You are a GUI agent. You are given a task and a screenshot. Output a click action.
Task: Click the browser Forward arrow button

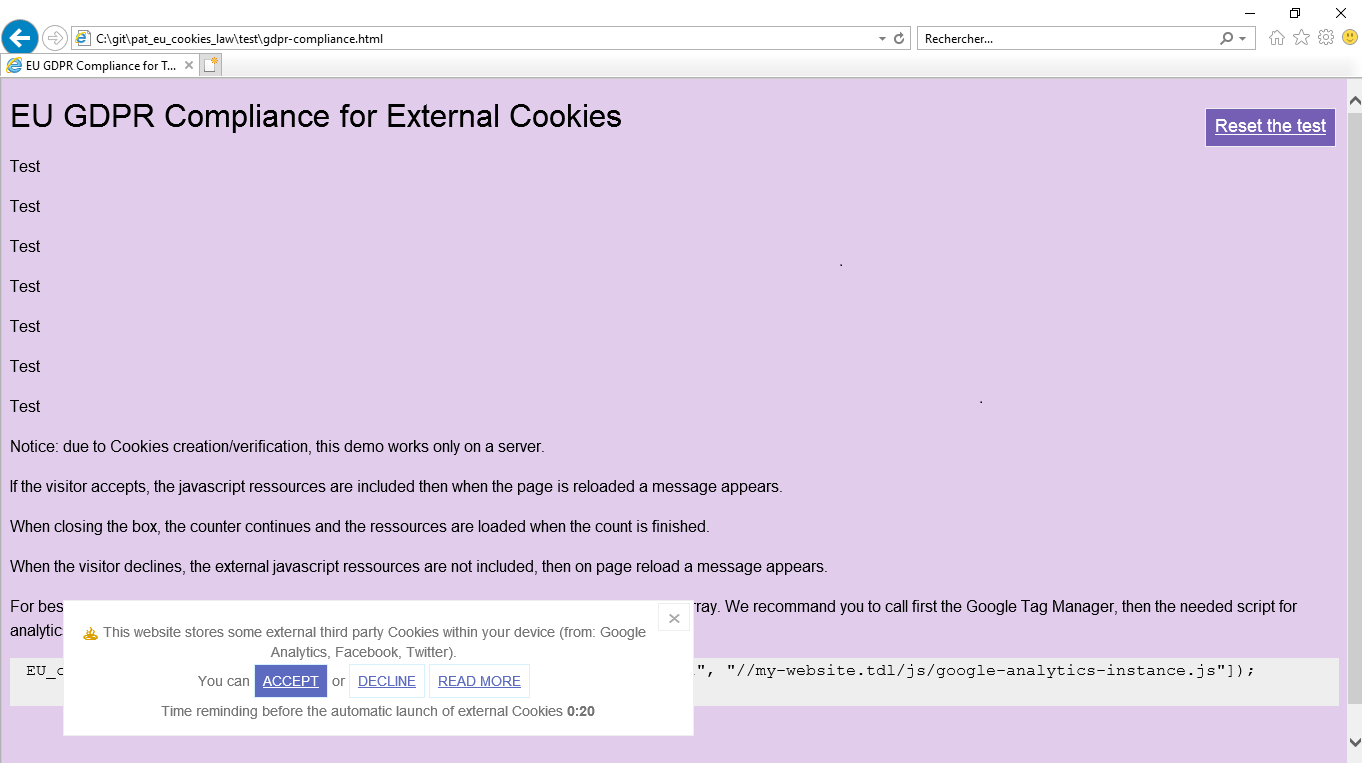(x=55, y=38)
